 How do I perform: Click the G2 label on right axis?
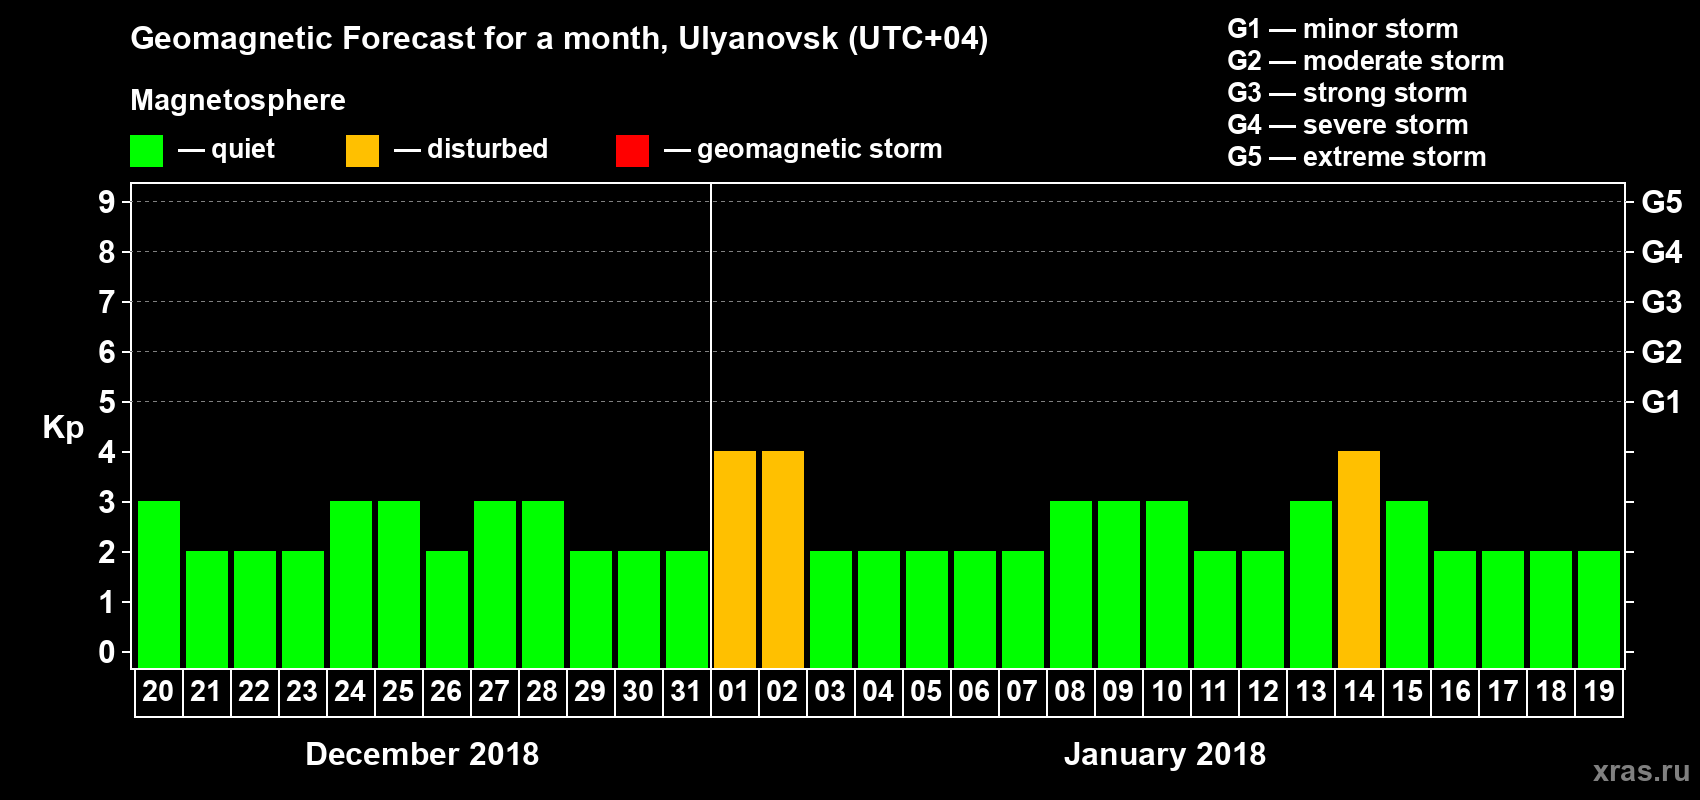[1662, 352]
